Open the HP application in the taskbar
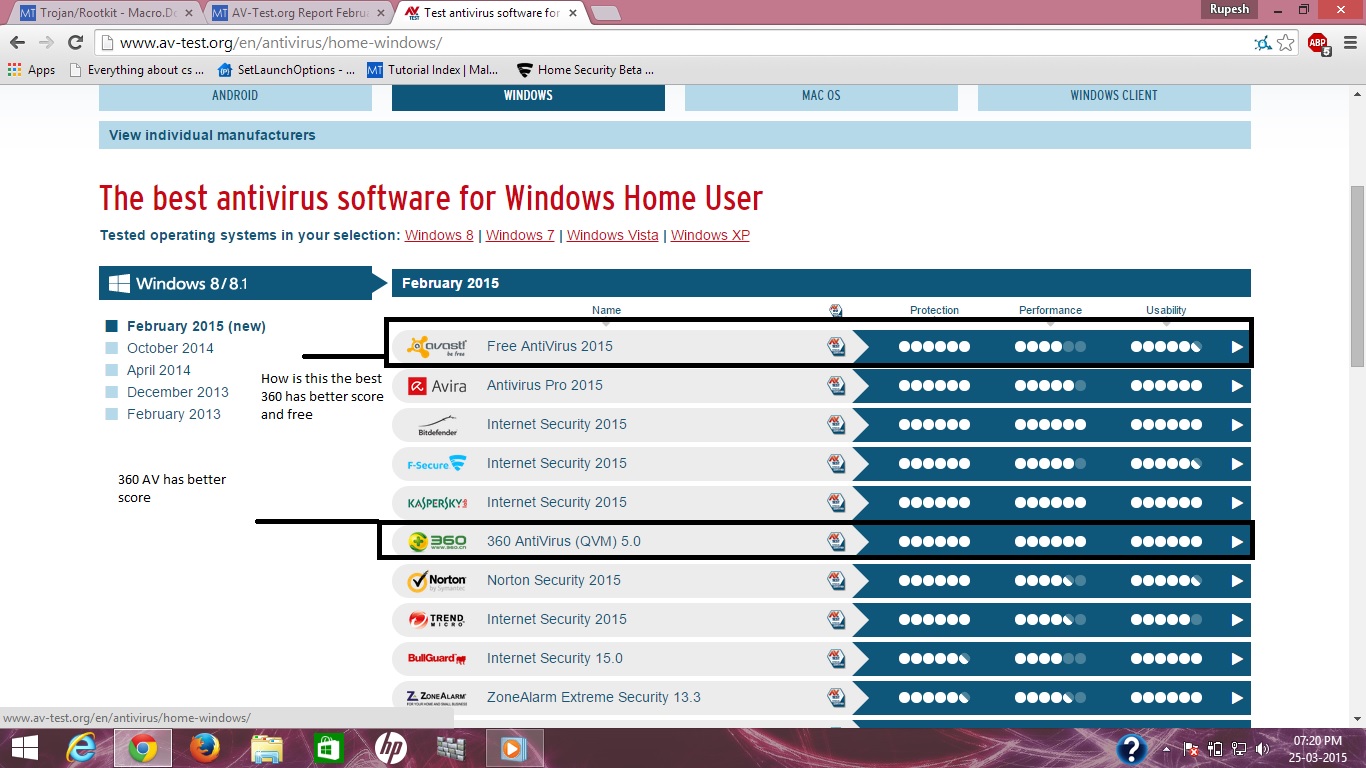 [391, 747]
